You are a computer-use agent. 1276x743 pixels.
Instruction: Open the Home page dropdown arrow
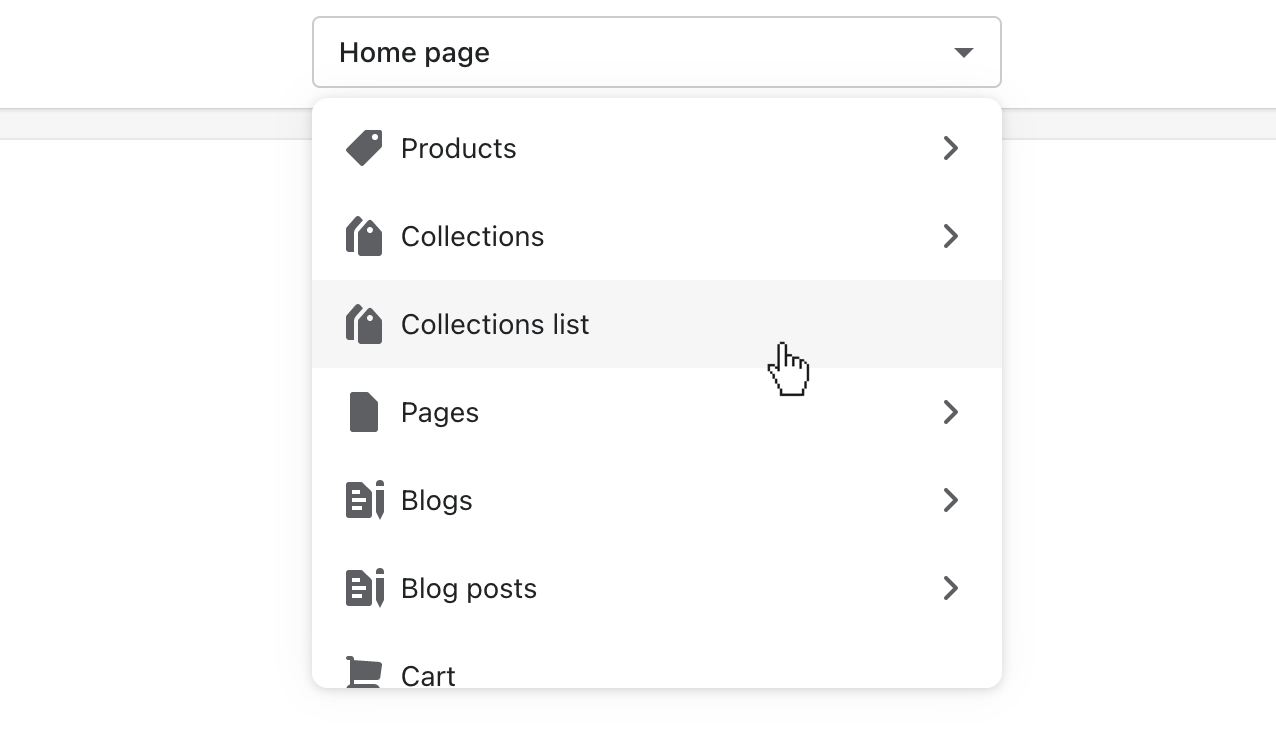963,52
